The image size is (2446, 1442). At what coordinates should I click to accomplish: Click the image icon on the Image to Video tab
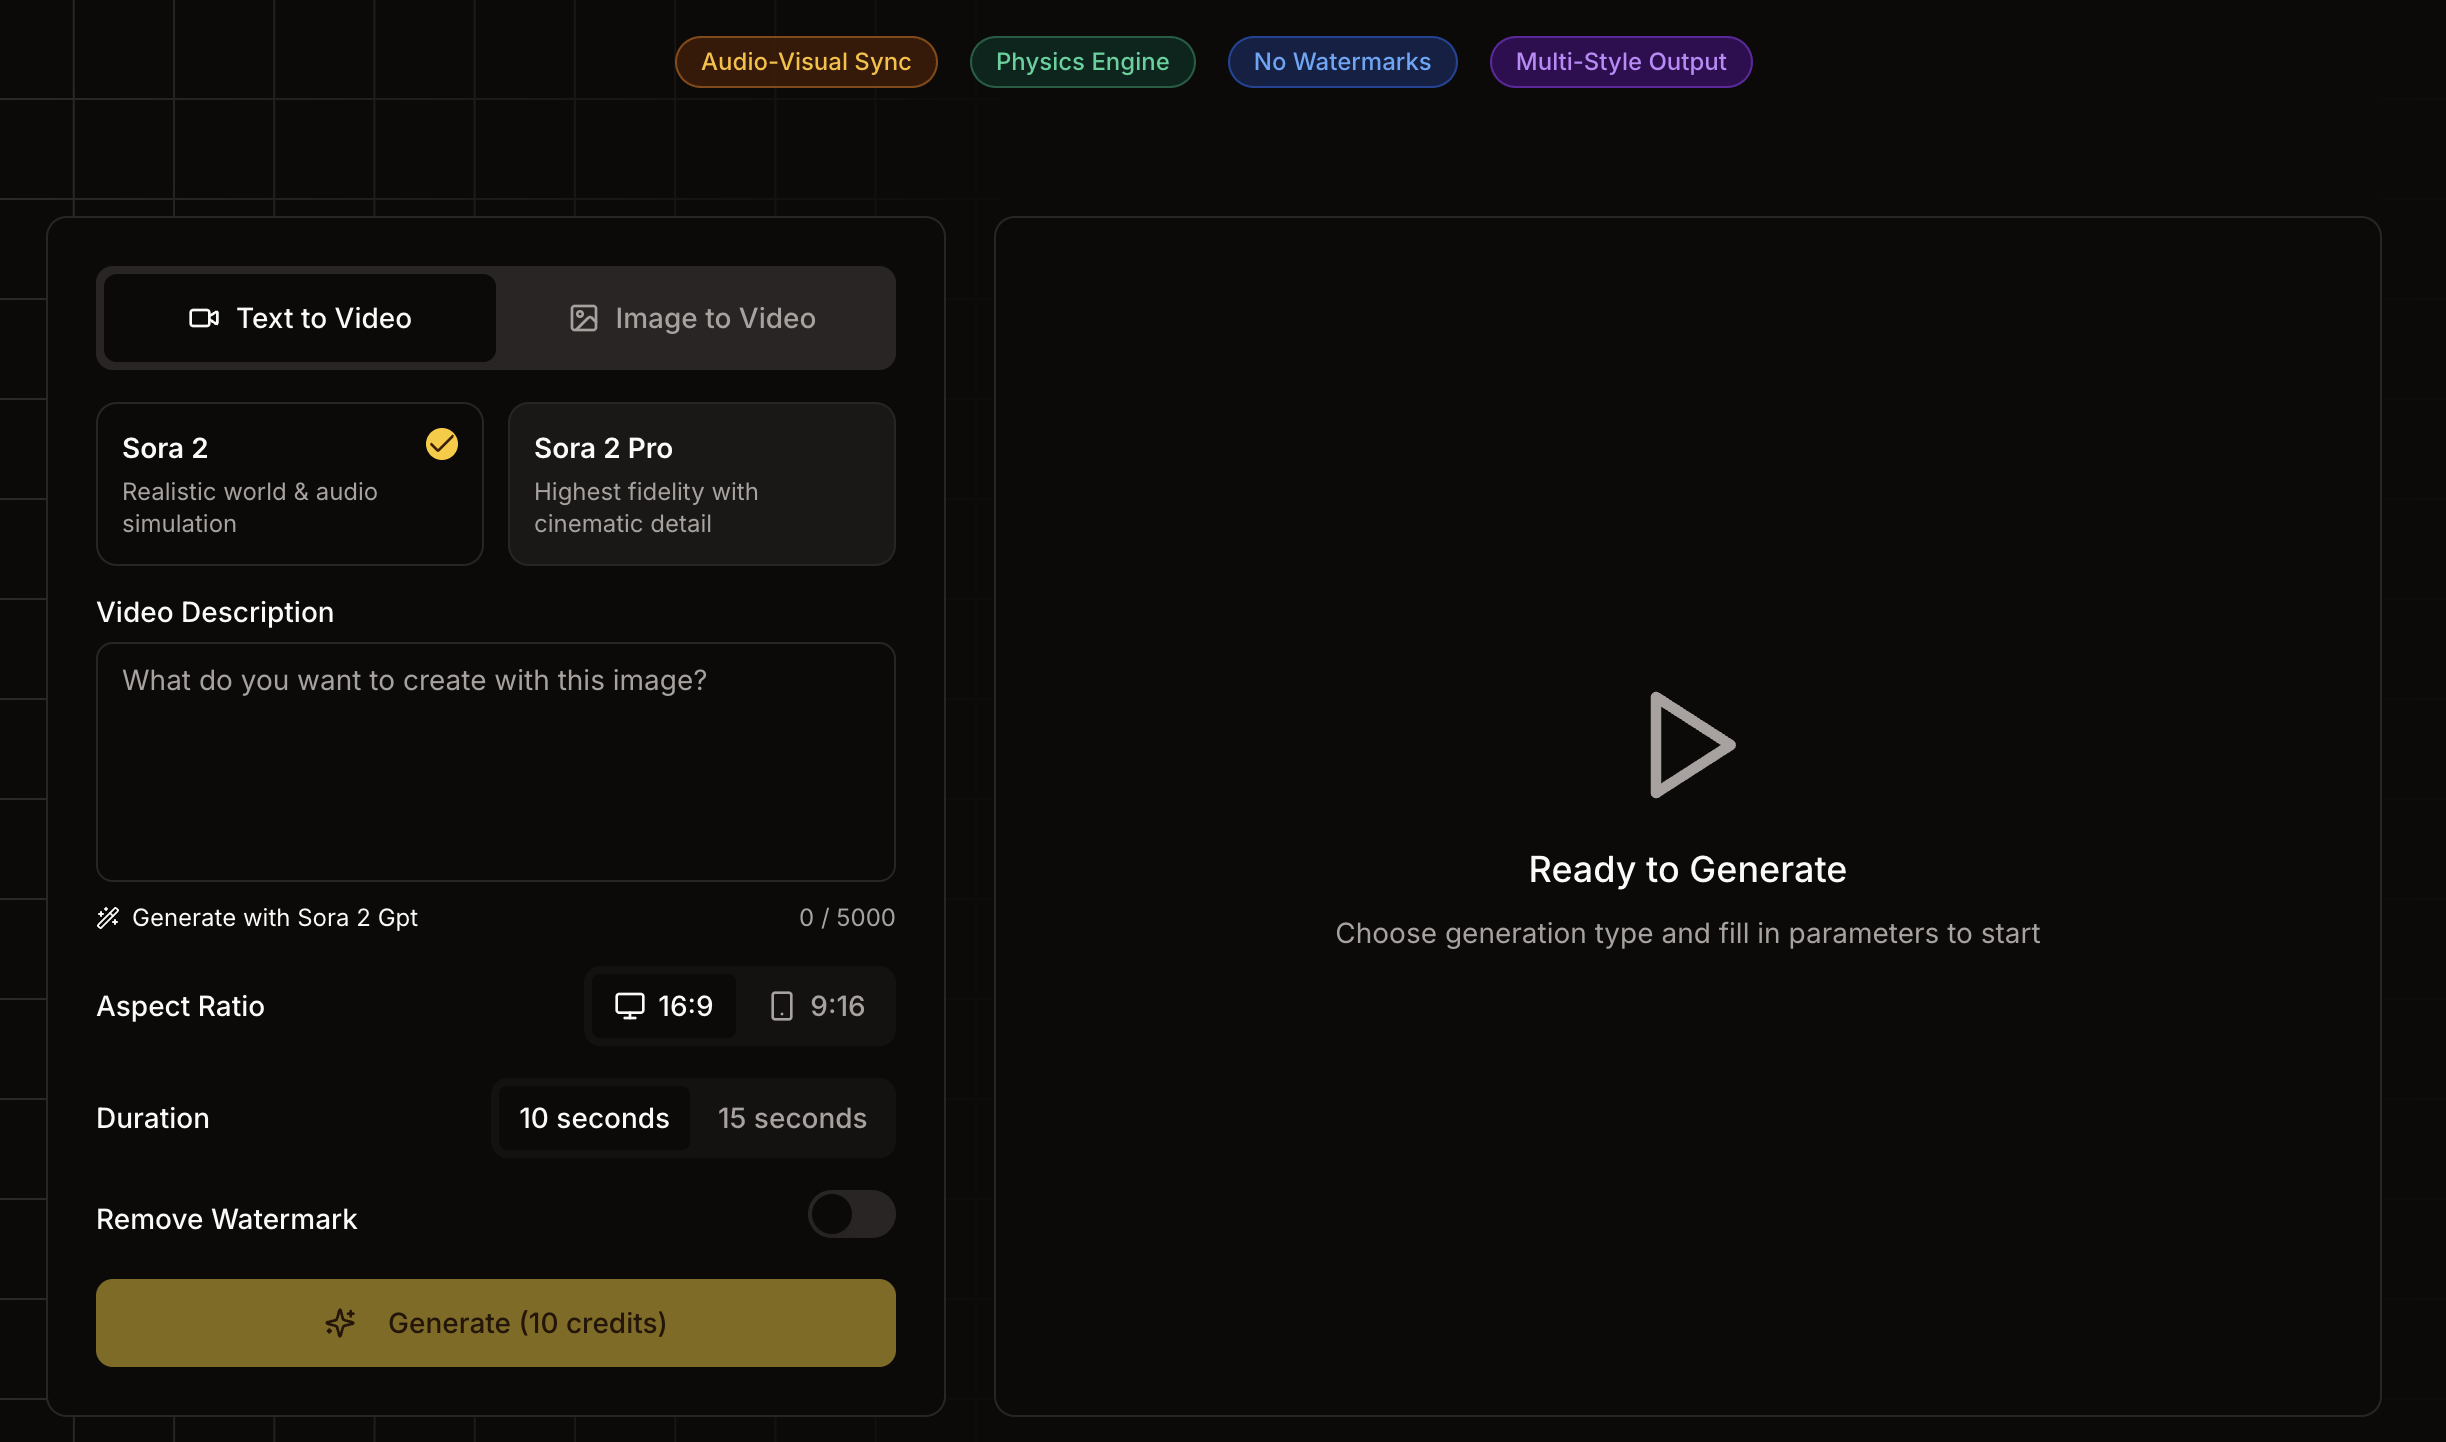coord(583,318)
